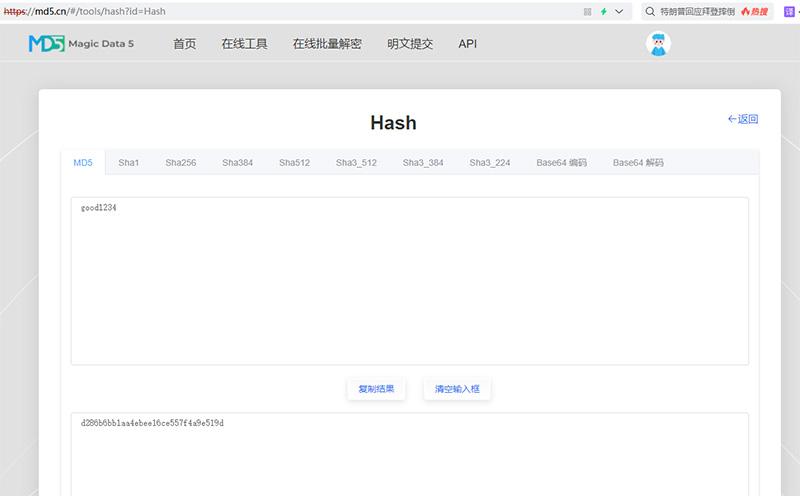This screenshot has height=496, width=800.
Task: Select the MD5 tab
Action: point(83,163)
